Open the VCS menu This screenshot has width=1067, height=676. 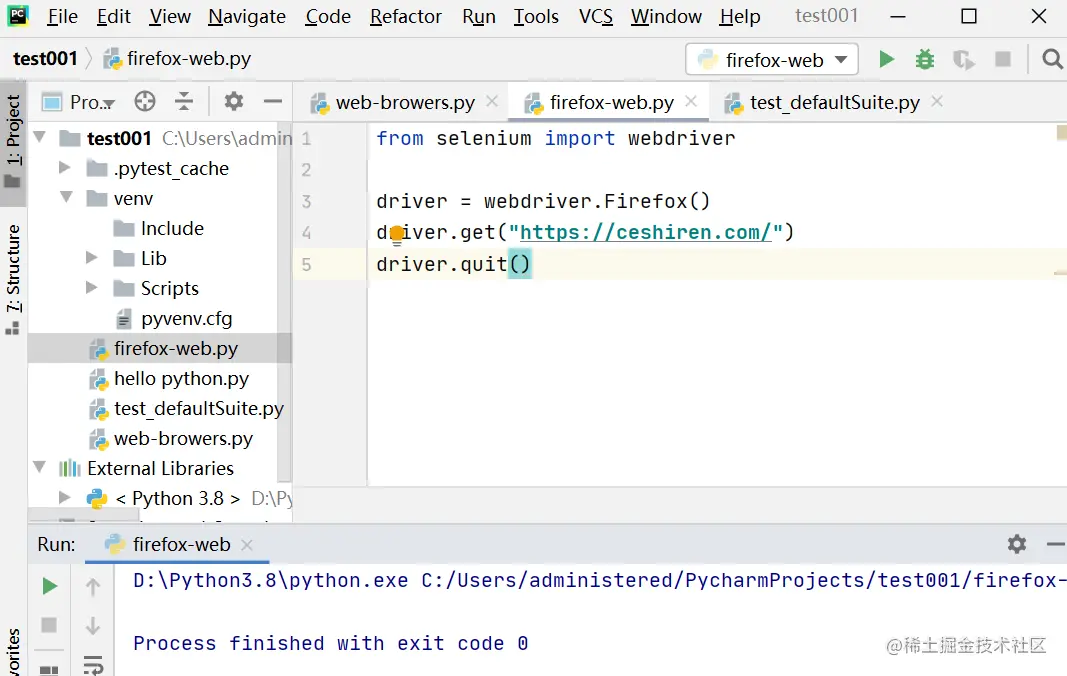tap(596, 16)
